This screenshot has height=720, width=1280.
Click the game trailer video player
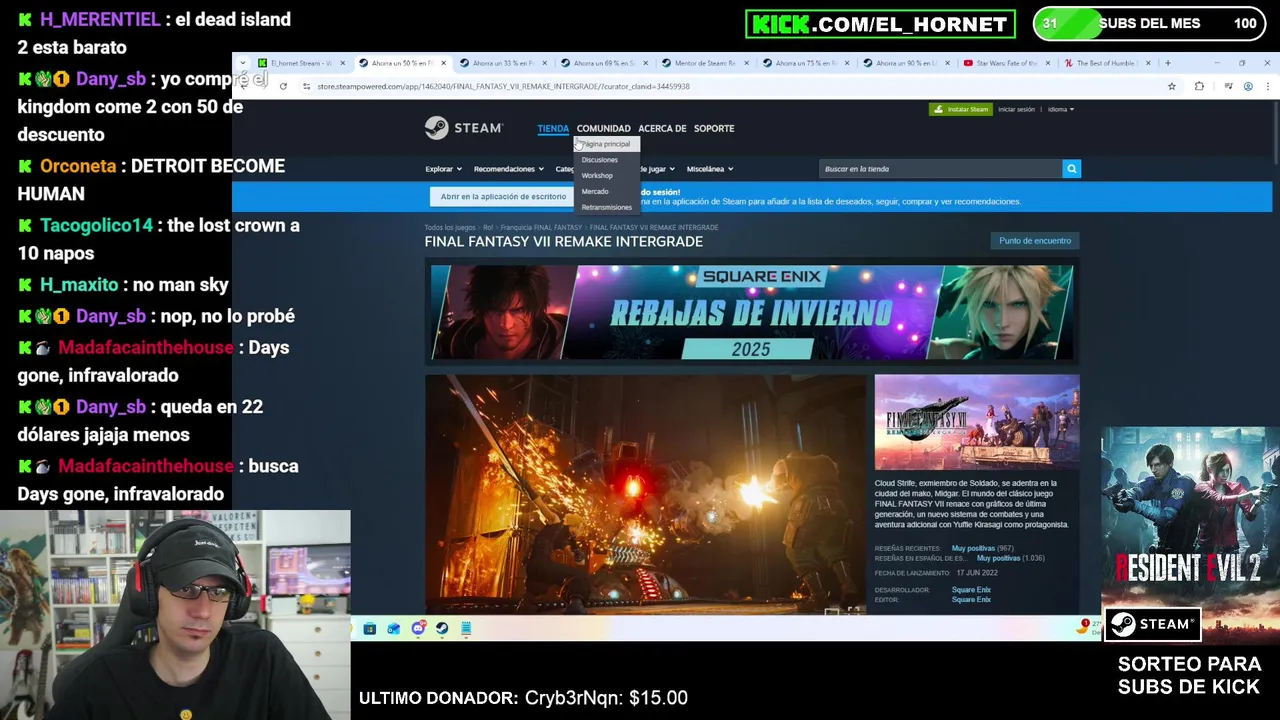click(645, 494)
